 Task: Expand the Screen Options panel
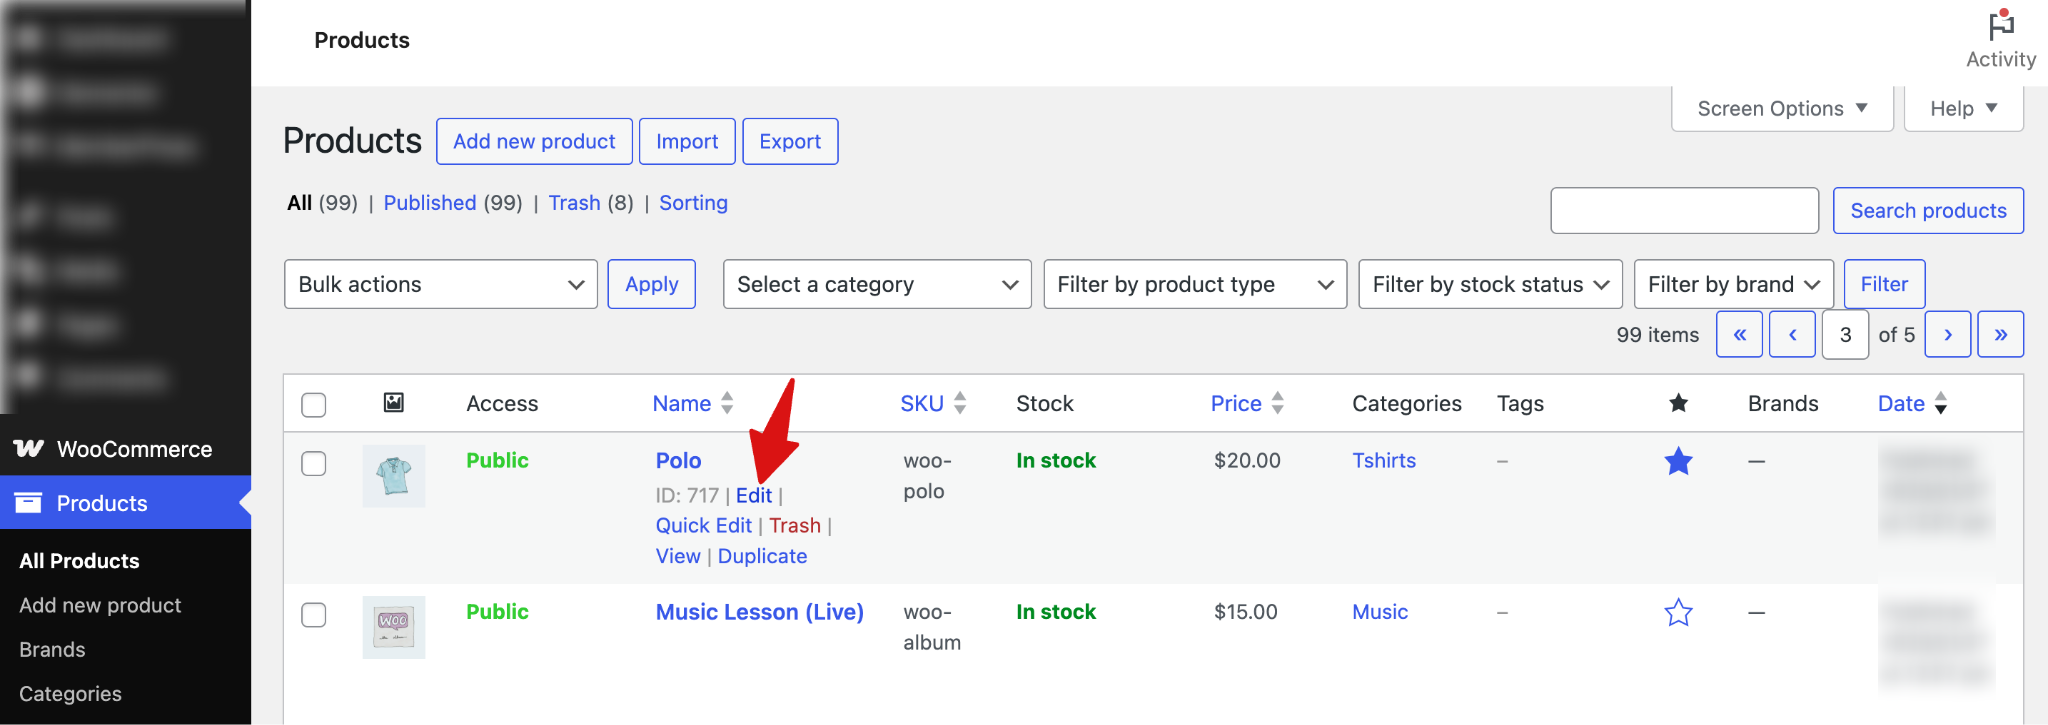[1782, 108]
